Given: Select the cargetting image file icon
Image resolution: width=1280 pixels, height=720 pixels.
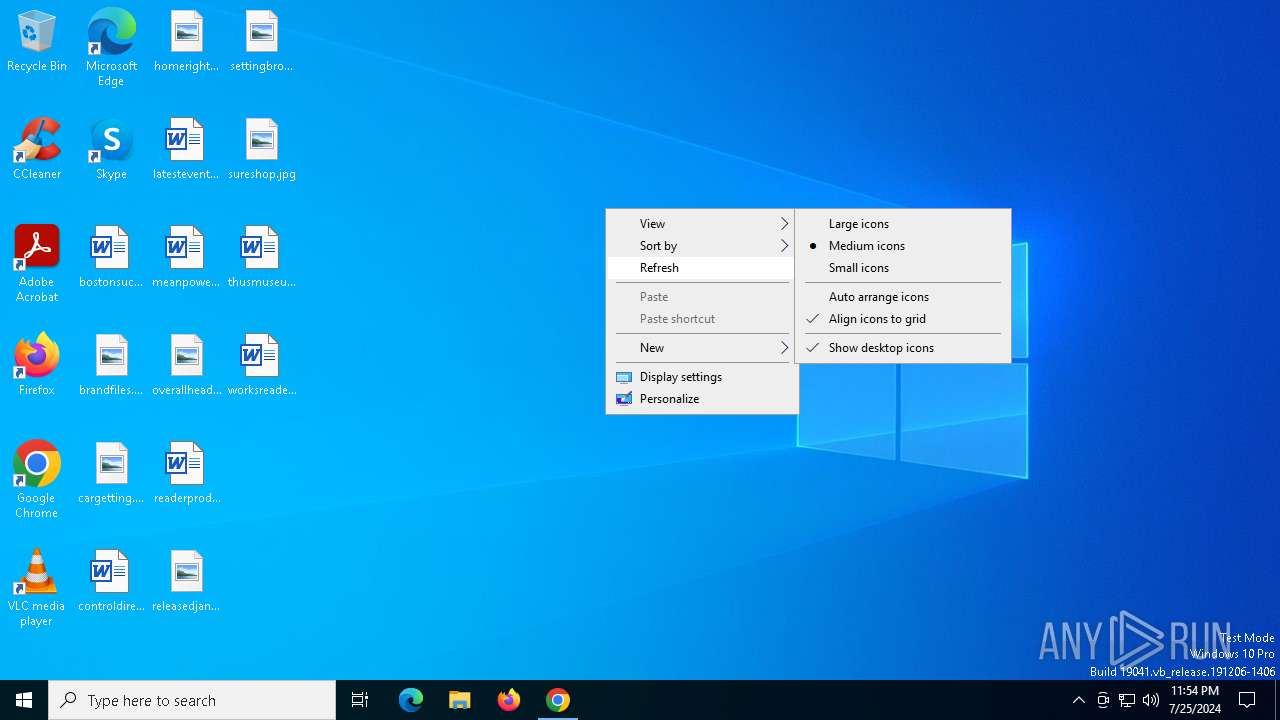Looking at the screenshot, I should [111, 474].
